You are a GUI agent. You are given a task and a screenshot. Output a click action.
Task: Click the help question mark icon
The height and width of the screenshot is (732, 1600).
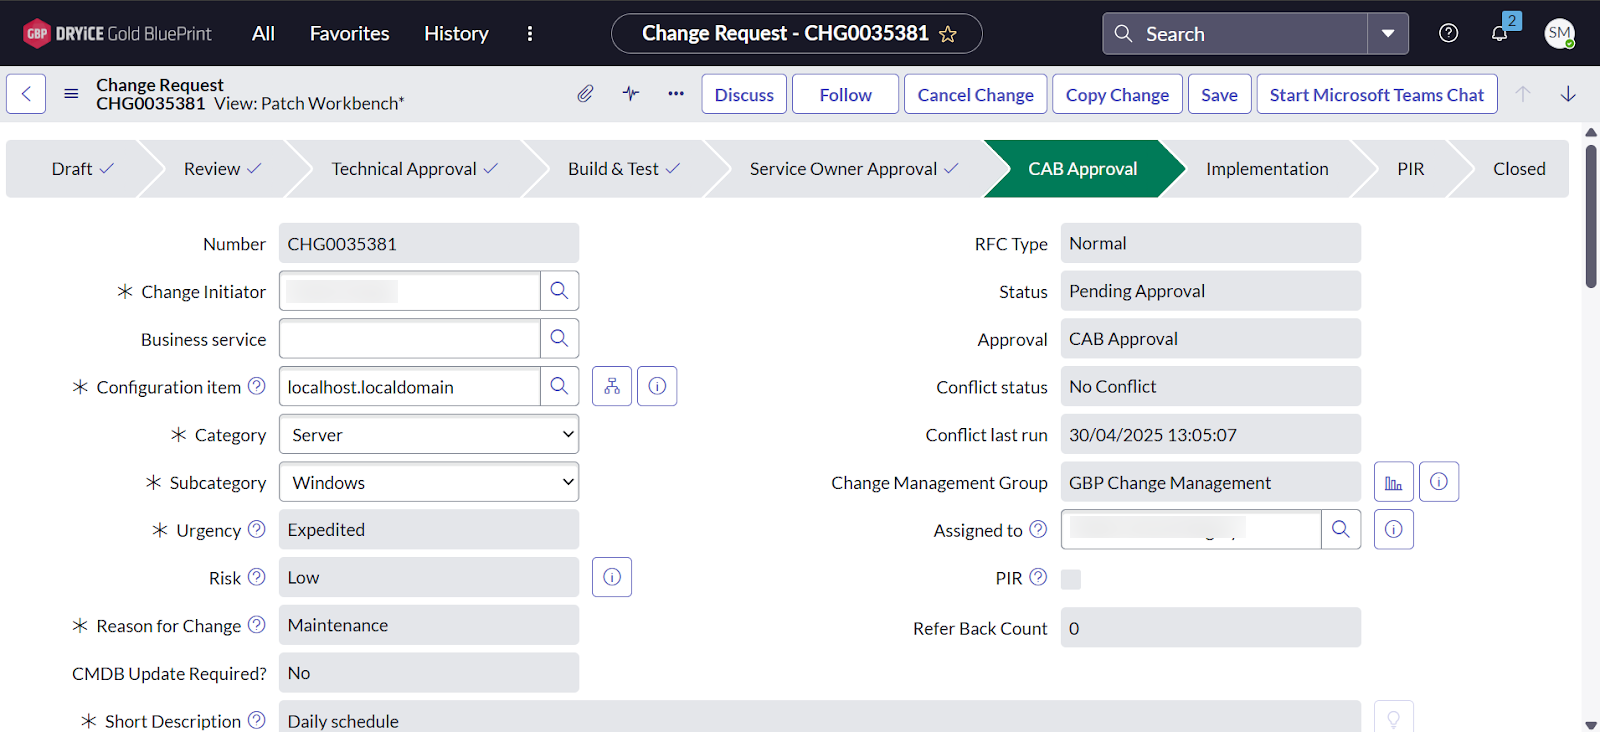point(1448,33)
